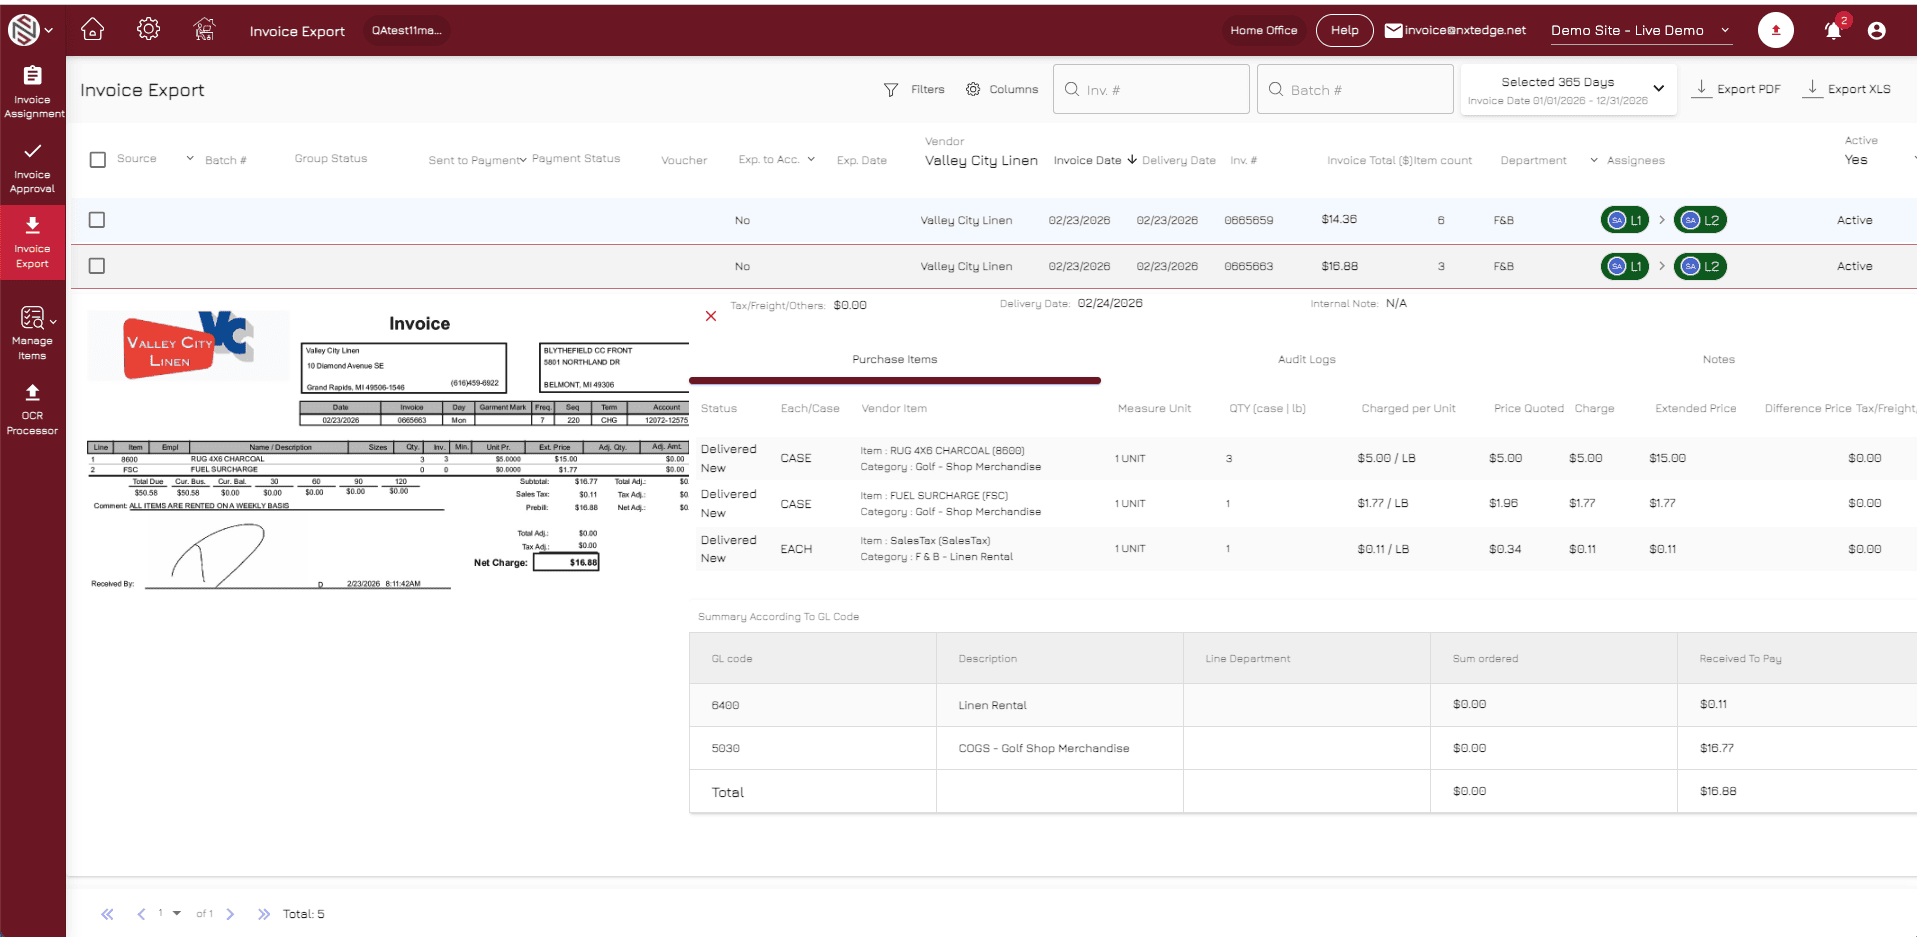Open the Sent to Payment filter dropdown
Image resolution: width=1917 pixels, height=937 pixels.
point(523,160)
